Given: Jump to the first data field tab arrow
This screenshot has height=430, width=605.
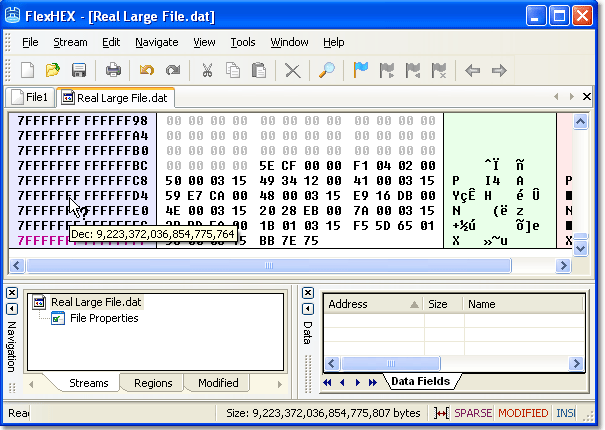Looking at the screenshot, I should coord(328,383).
